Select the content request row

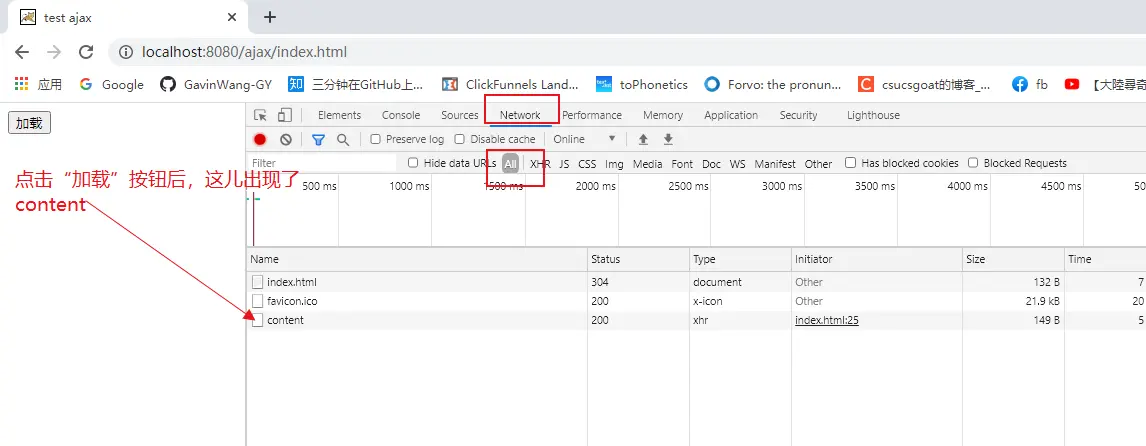[285, 320]
